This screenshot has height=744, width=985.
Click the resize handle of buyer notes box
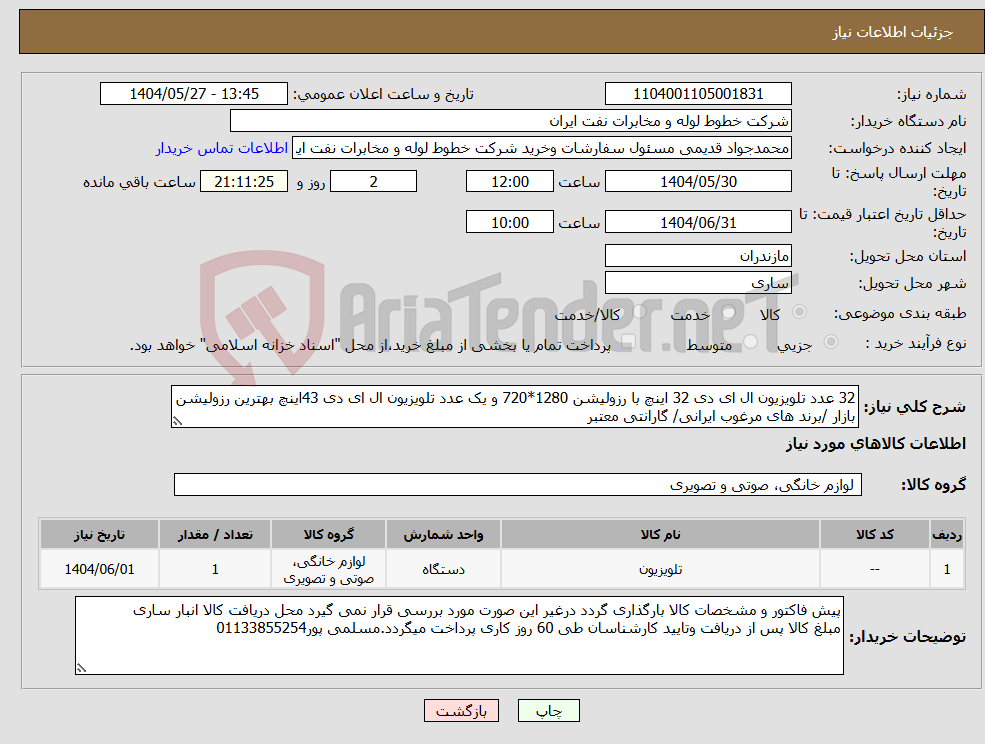(81, 669)
